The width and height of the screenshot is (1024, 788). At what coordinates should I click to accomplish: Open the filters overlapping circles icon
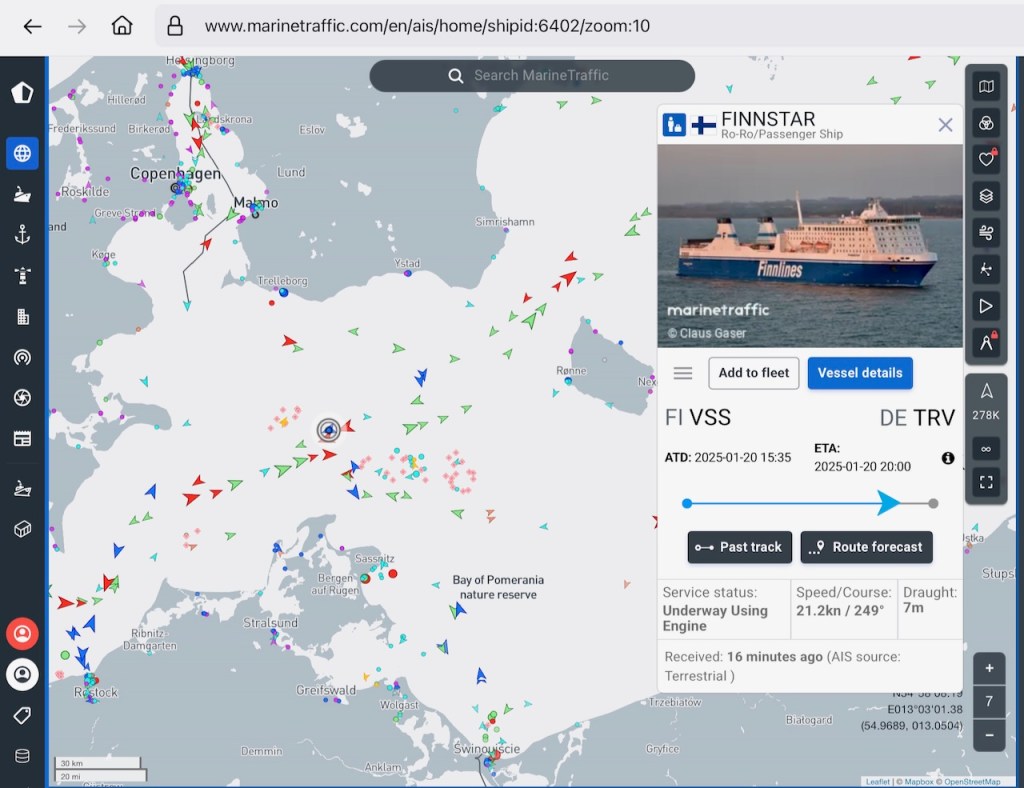point(986,123)
